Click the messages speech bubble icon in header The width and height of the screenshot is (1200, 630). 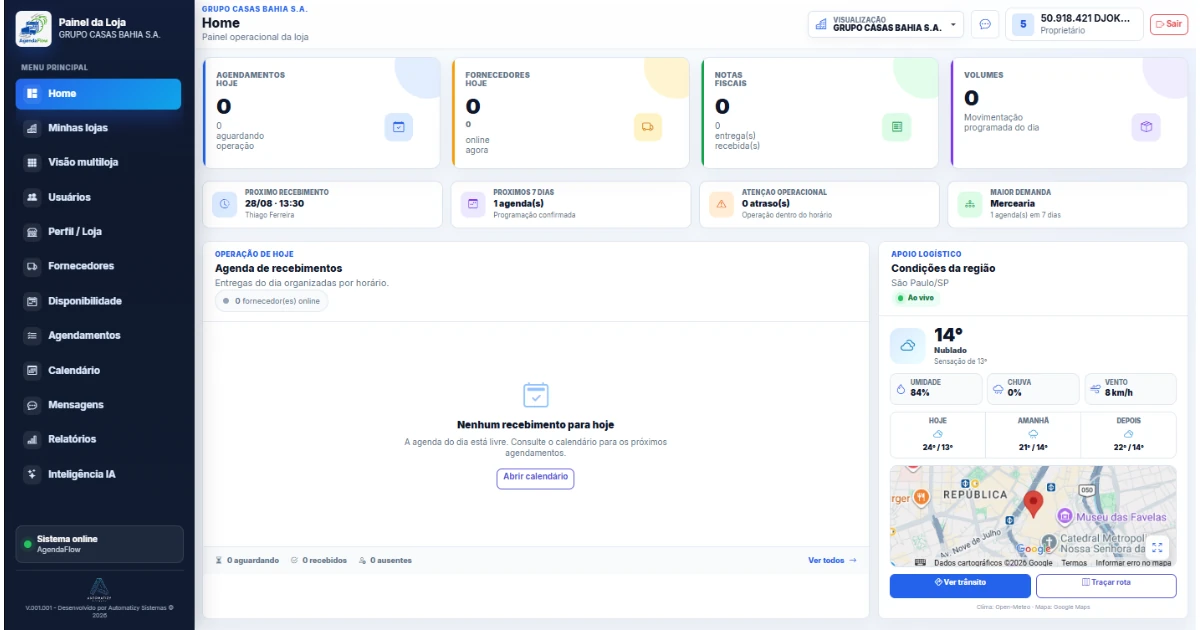click(x=985, y=24)
